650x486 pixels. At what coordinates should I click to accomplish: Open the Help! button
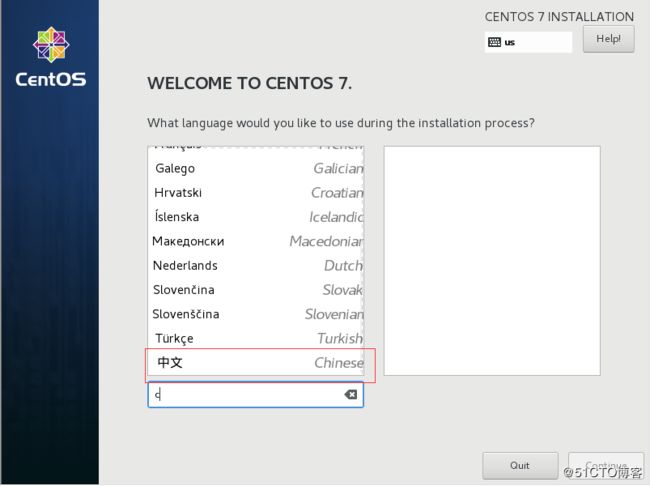[608, 39]
